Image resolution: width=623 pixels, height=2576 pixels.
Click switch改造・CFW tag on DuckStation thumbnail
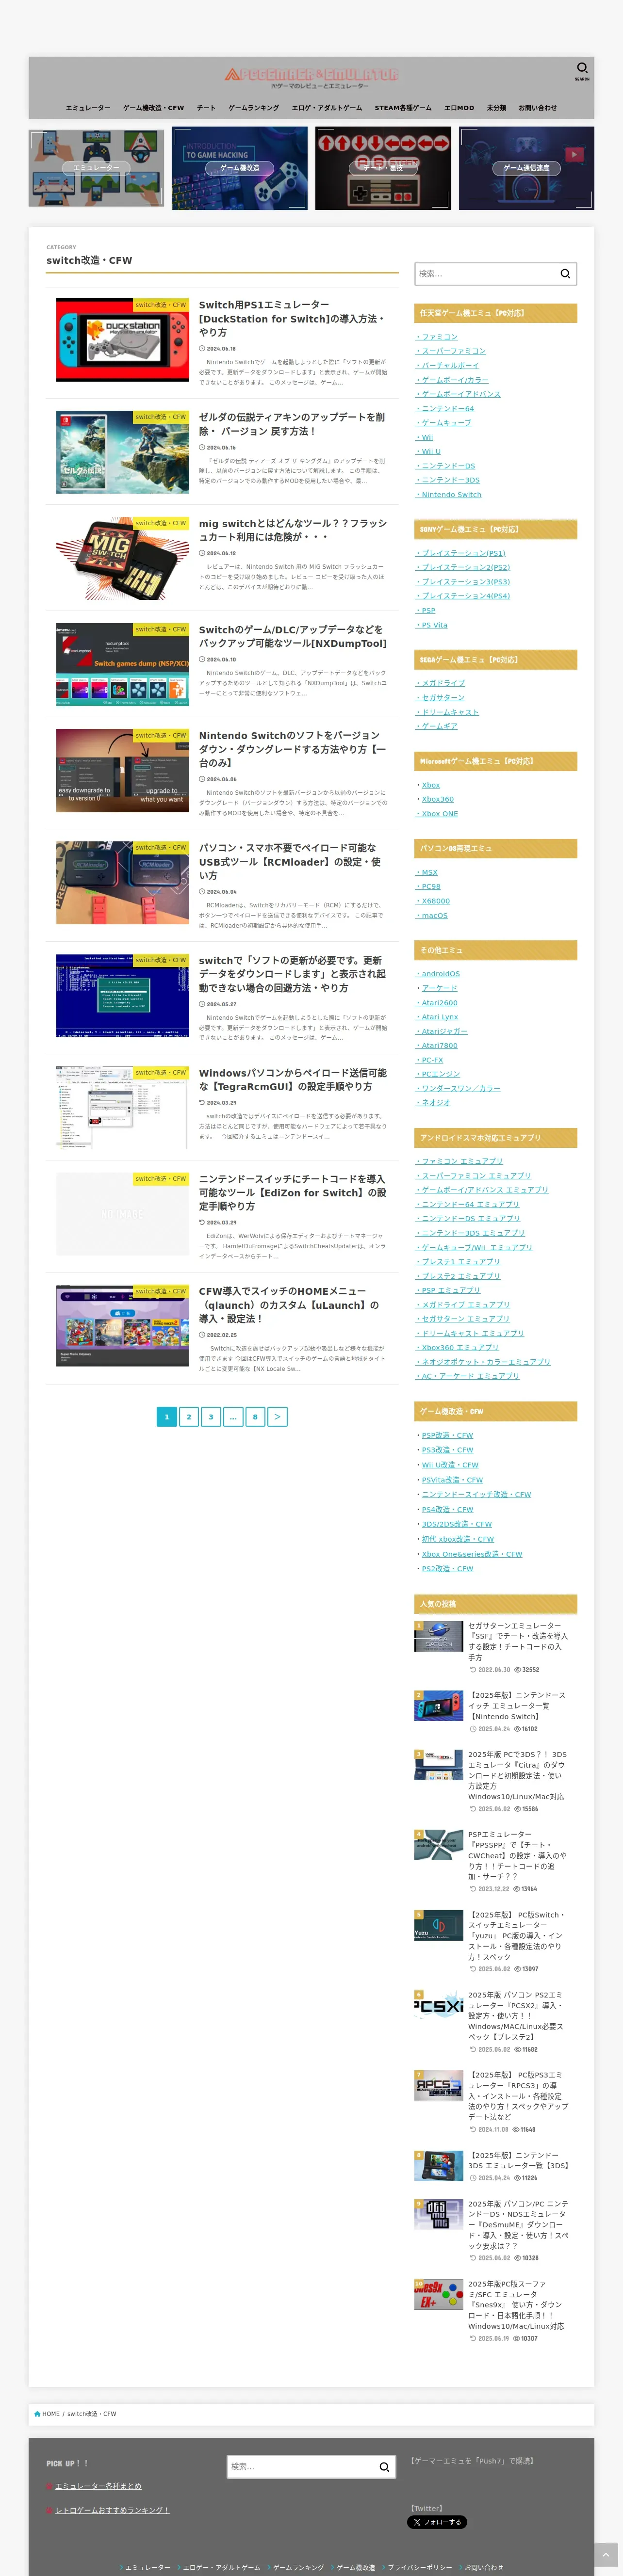coord(161,305)
